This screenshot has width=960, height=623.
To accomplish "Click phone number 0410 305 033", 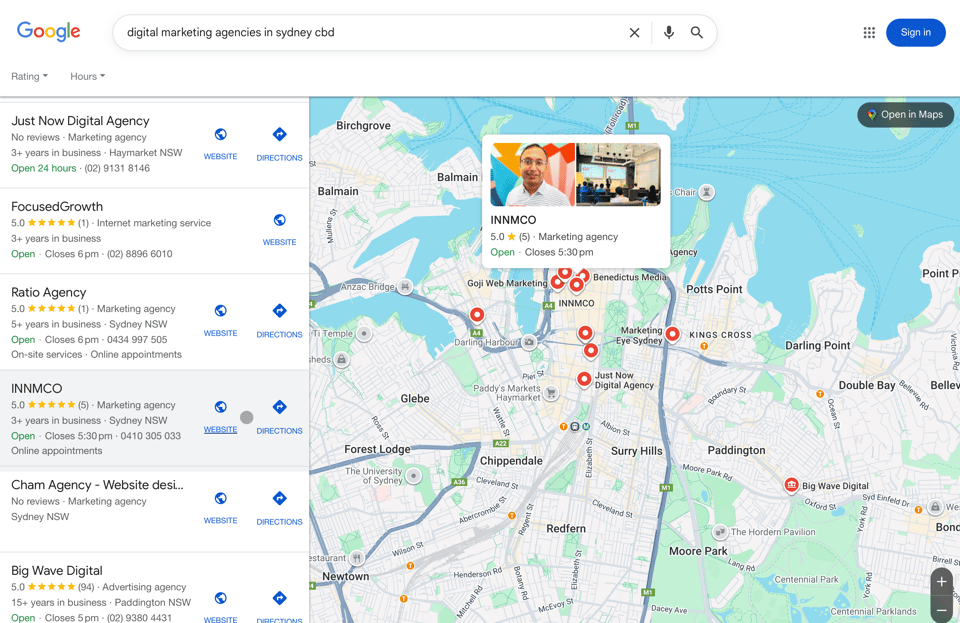I will (x=151, y=436).
